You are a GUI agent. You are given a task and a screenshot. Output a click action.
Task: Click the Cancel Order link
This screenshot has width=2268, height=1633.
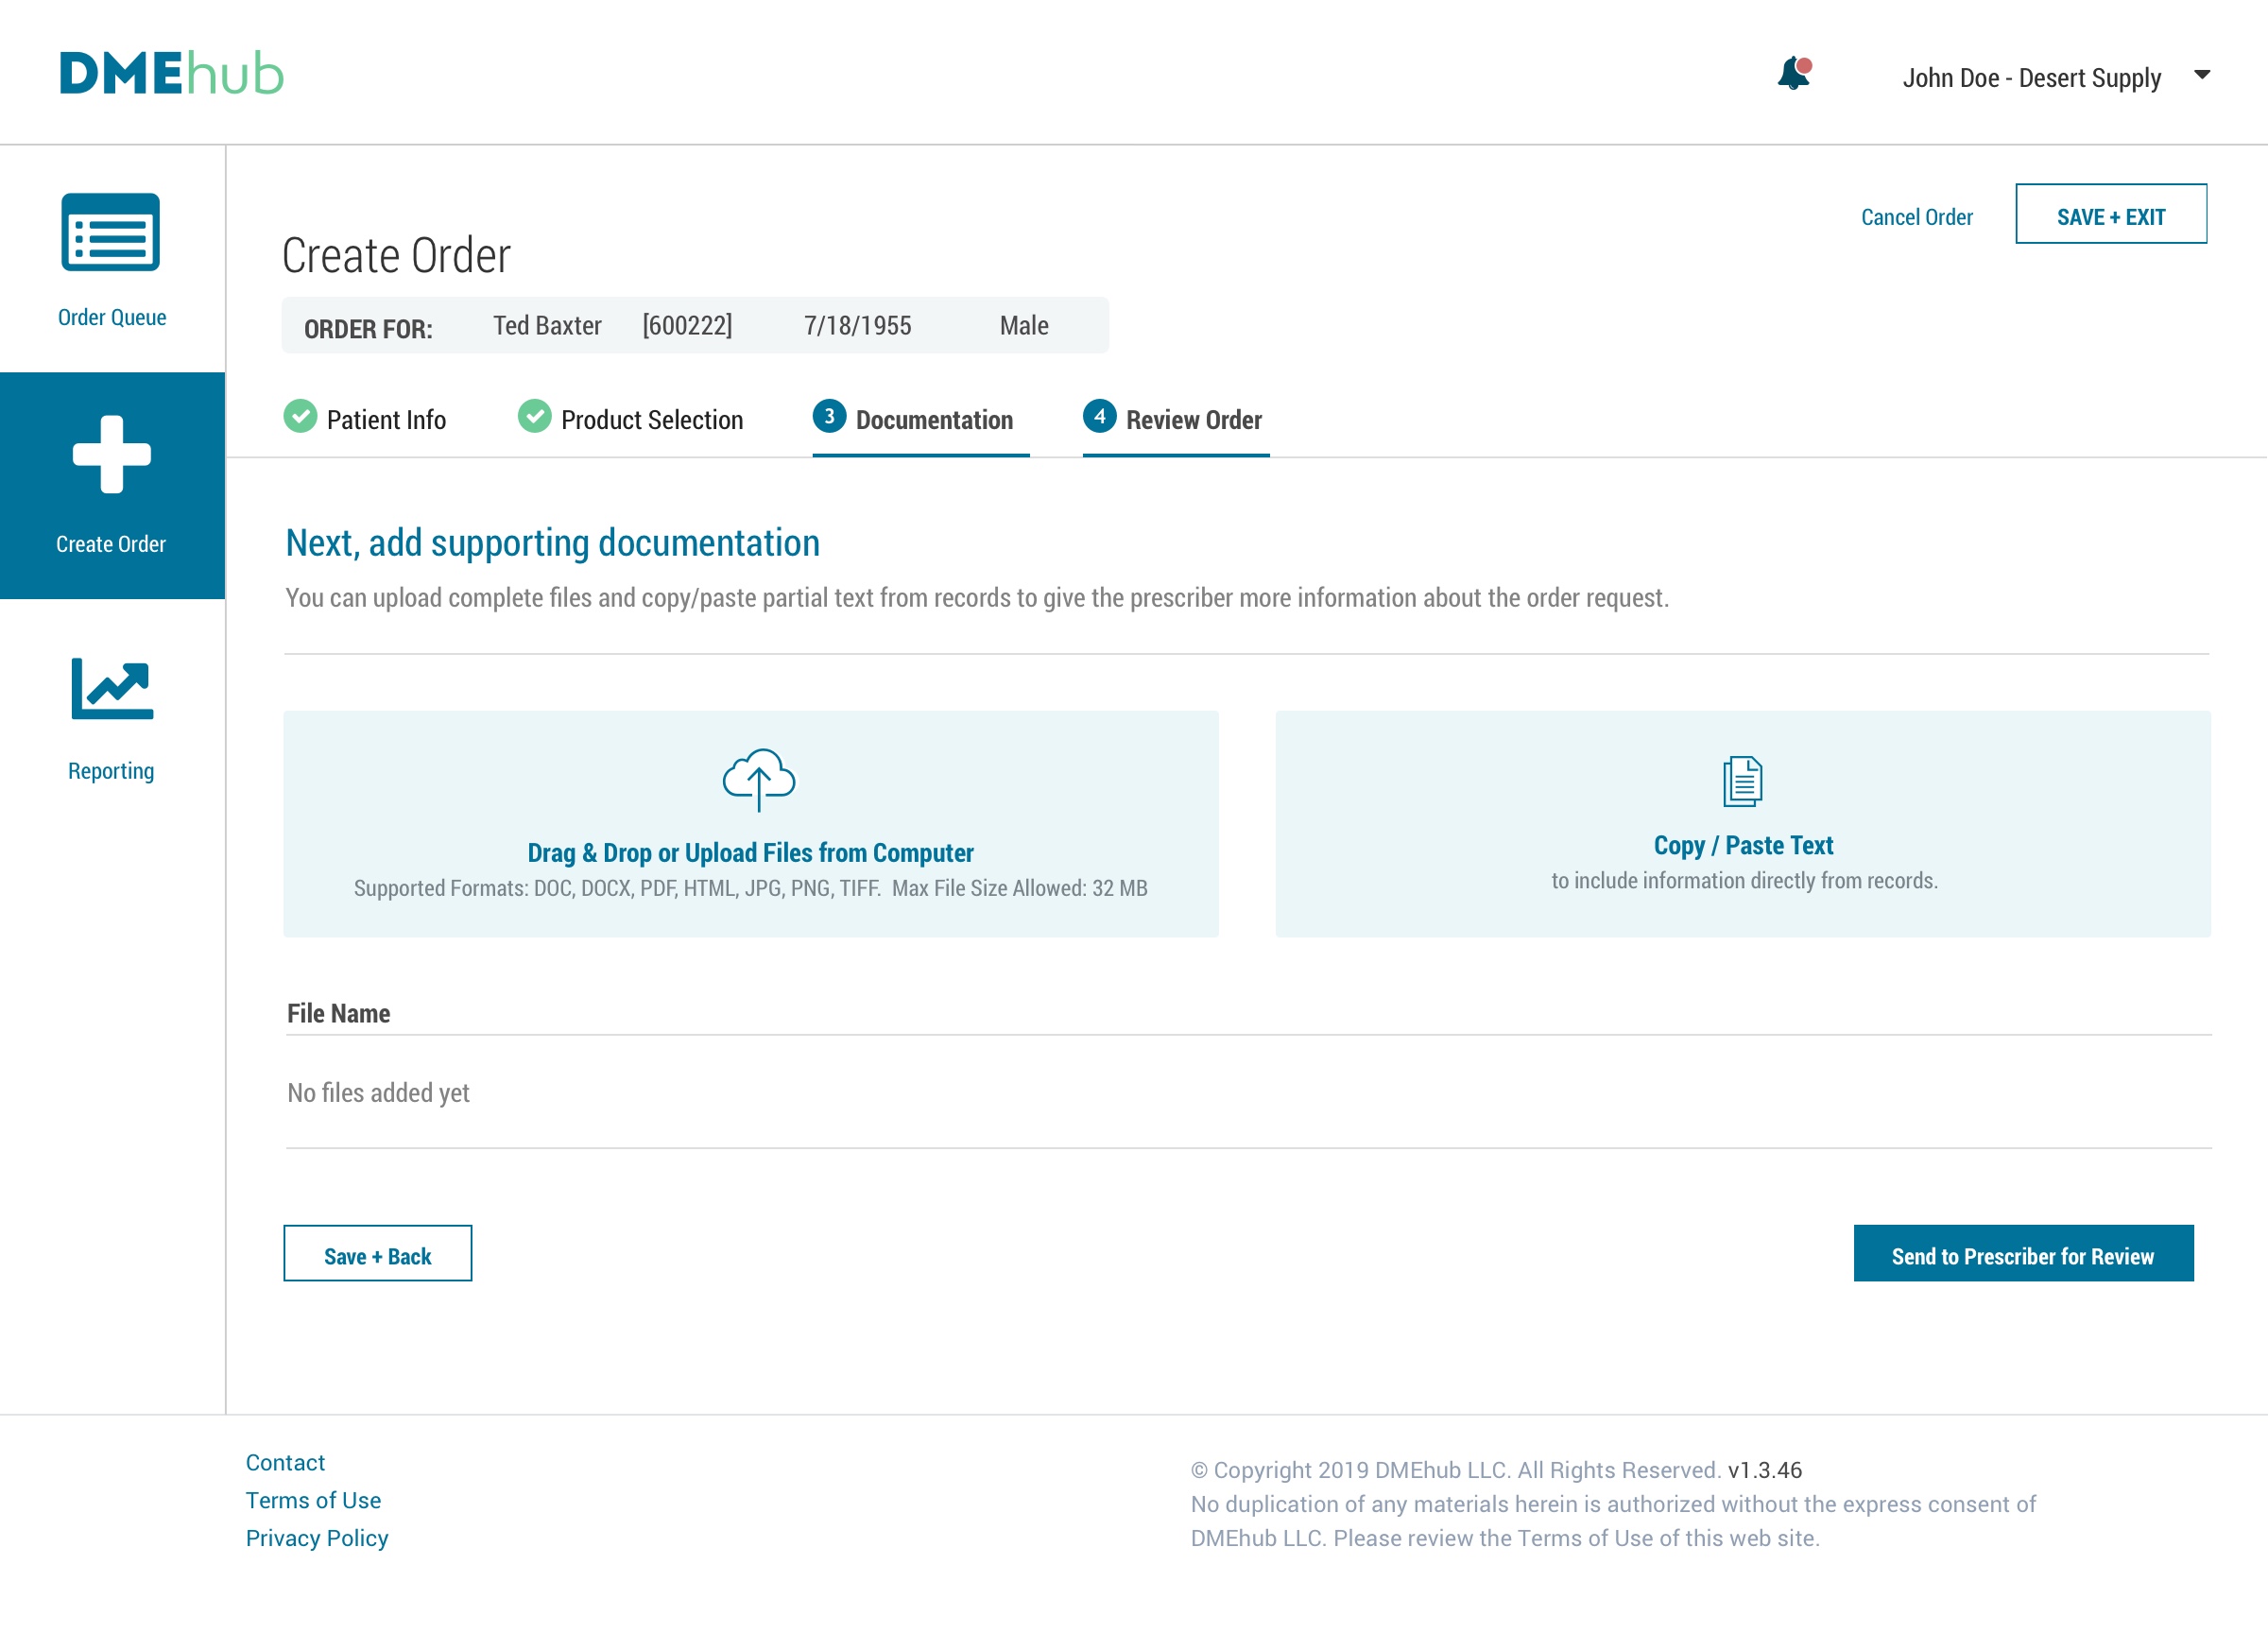point(1915,217)
